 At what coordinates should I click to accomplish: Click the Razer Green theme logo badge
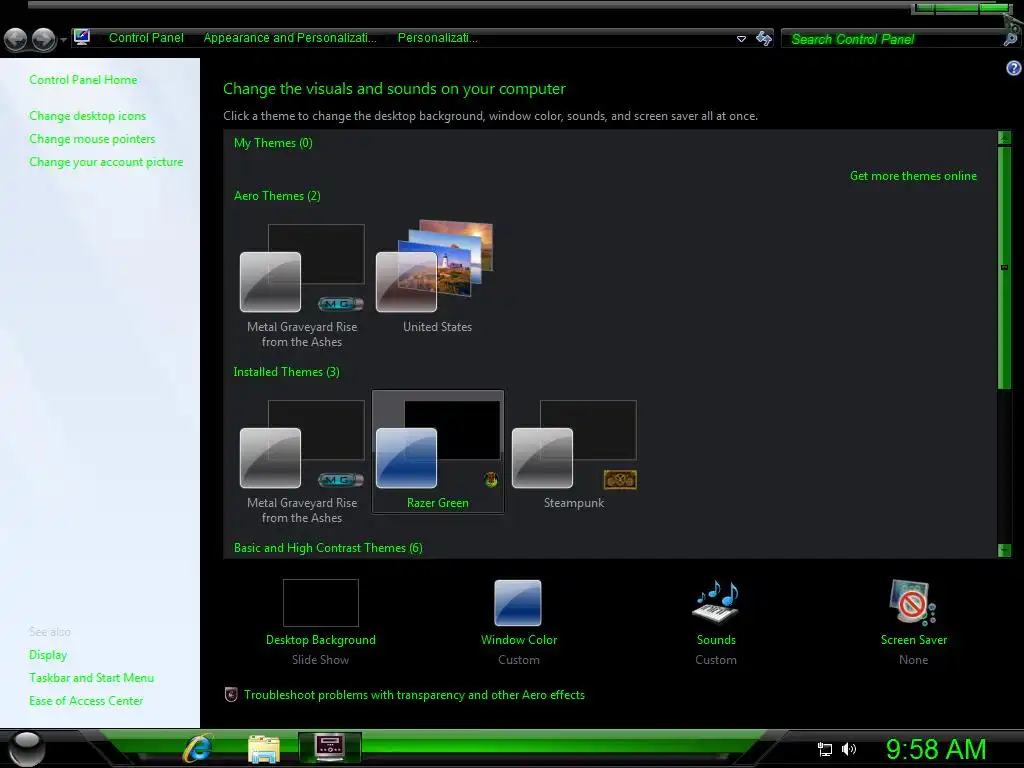(491, 480)
